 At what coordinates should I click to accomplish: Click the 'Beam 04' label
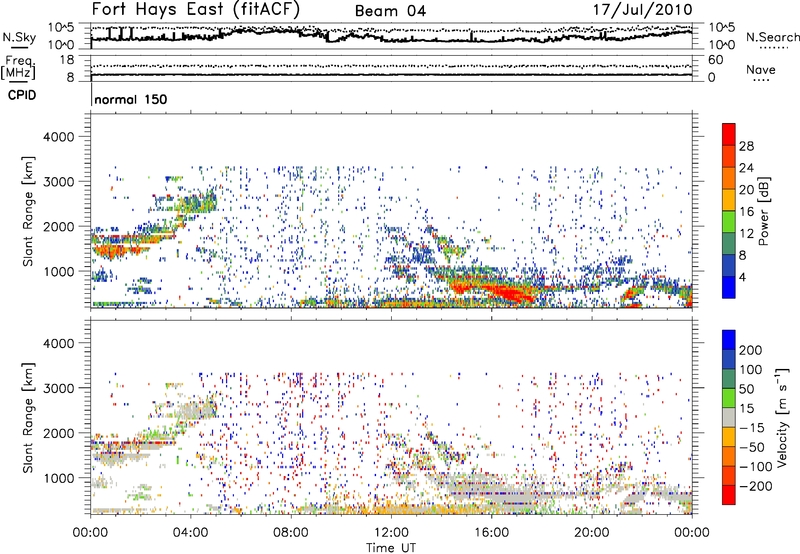pyautogui.click(x=390, y=11)
